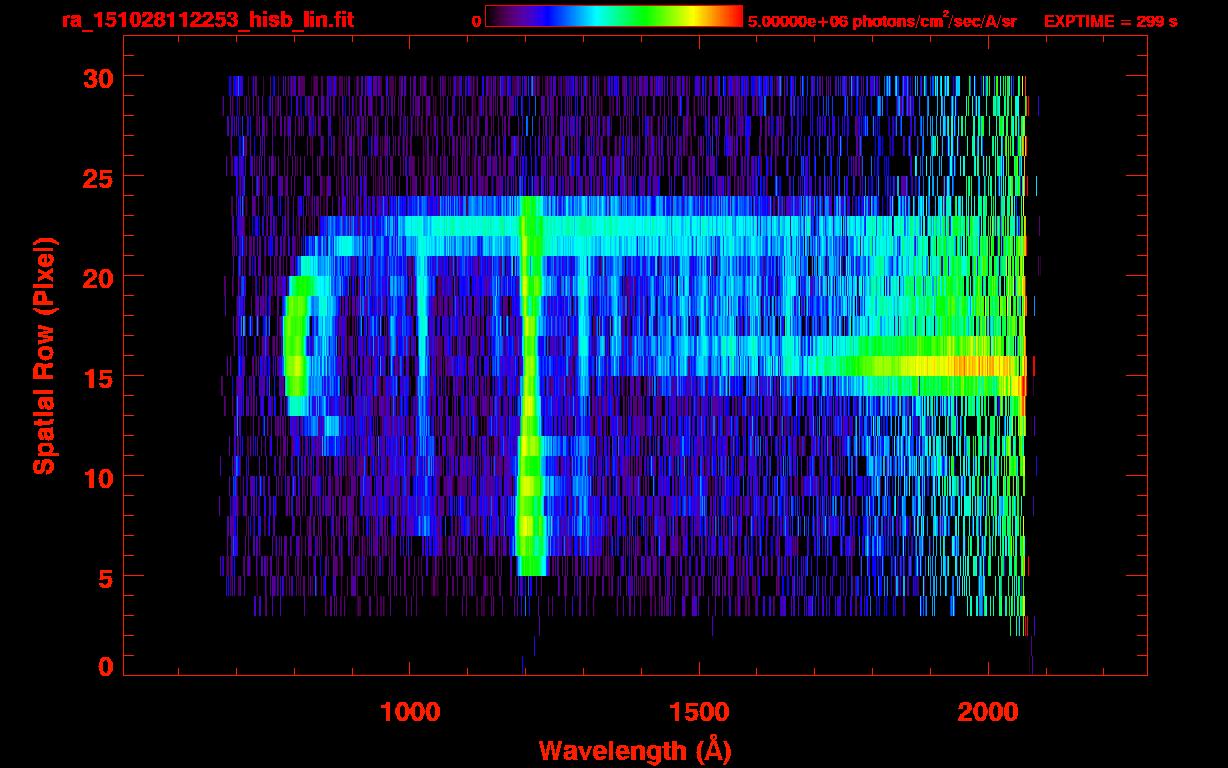This screenshot has height=768, width=1228.
Task: Click the 1500 wavelength tick label
Action: coord(698,711)
